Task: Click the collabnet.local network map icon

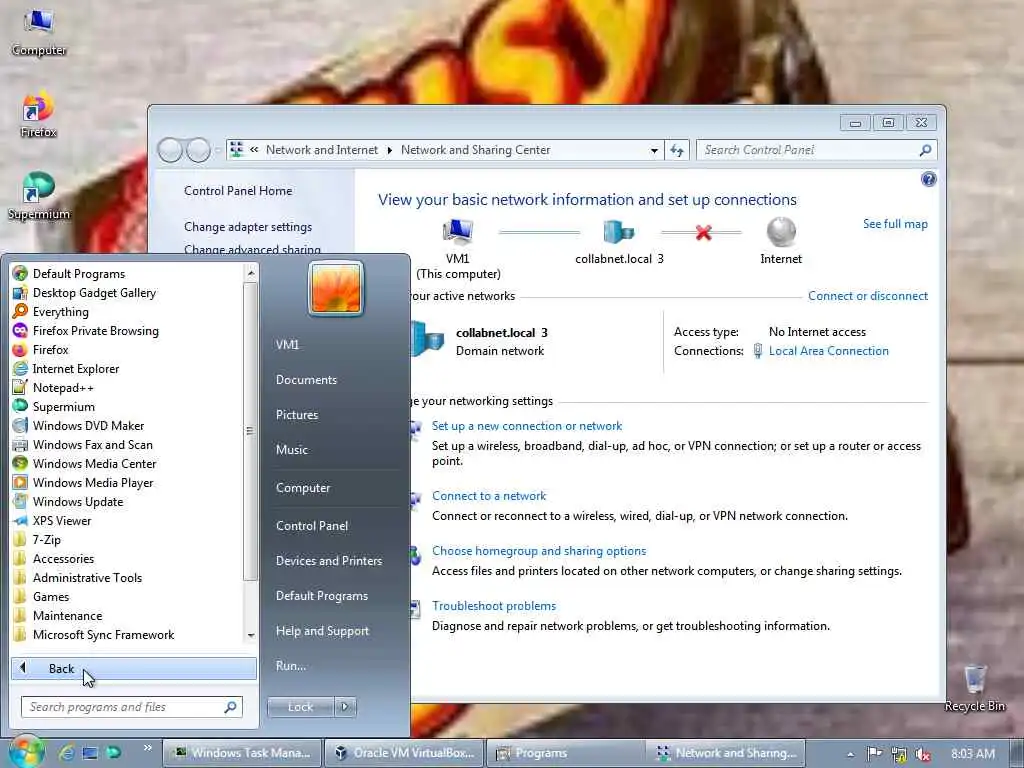Action: click(x=618, y=231)
